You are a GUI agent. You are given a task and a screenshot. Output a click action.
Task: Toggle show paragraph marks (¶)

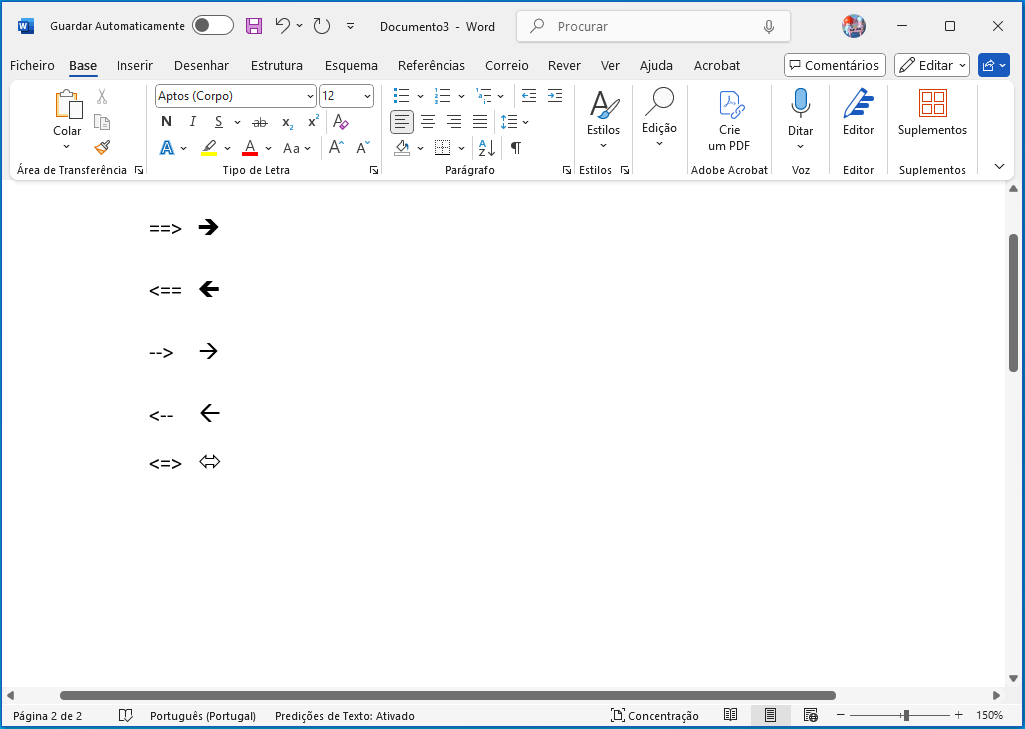click(x=516, y=148)
